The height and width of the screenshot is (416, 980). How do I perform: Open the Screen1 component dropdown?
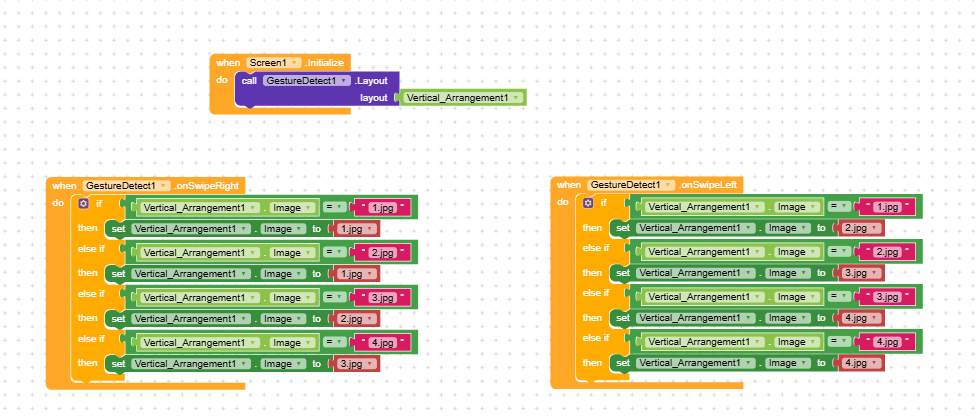coord(274,63)
